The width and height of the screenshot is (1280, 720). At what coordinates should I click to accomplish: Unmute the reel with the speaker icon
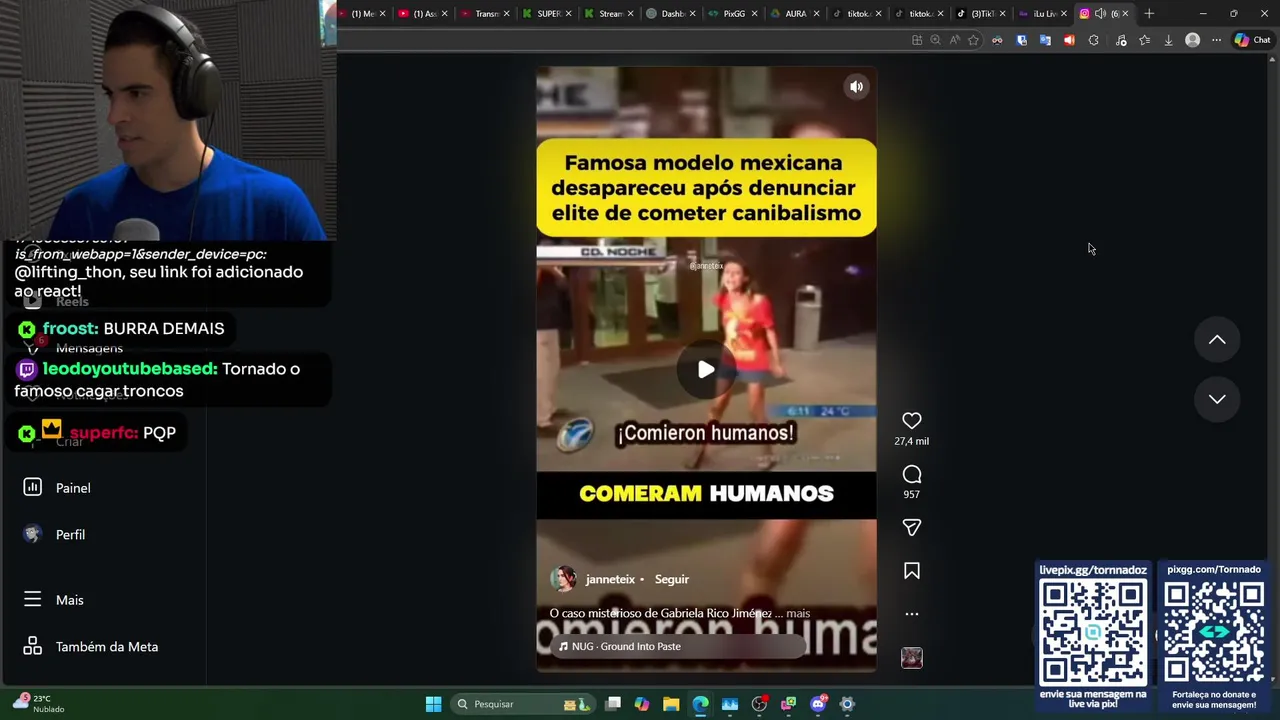(x=856, y=87)
